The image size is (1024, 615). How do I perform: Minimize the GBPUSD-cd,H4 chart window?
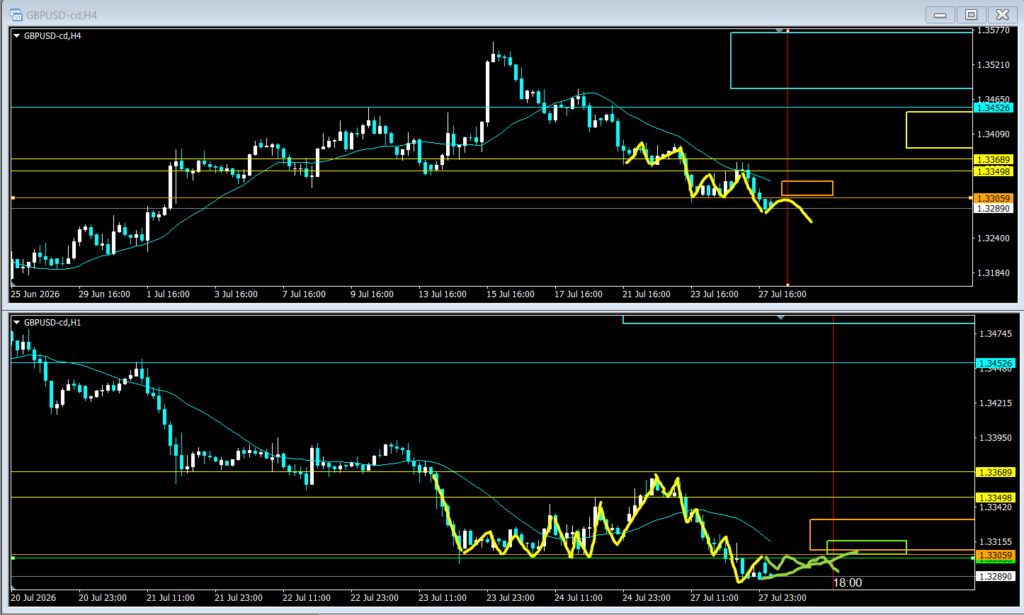[940, 14]
